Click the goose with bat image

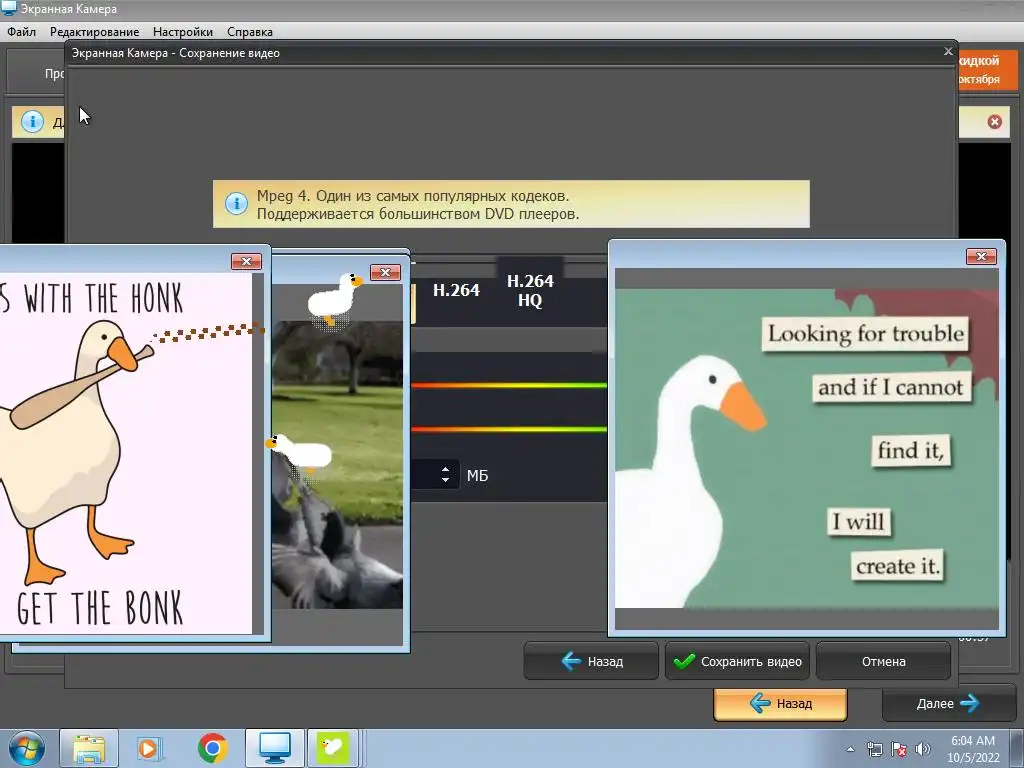click(x=125, y=453)
